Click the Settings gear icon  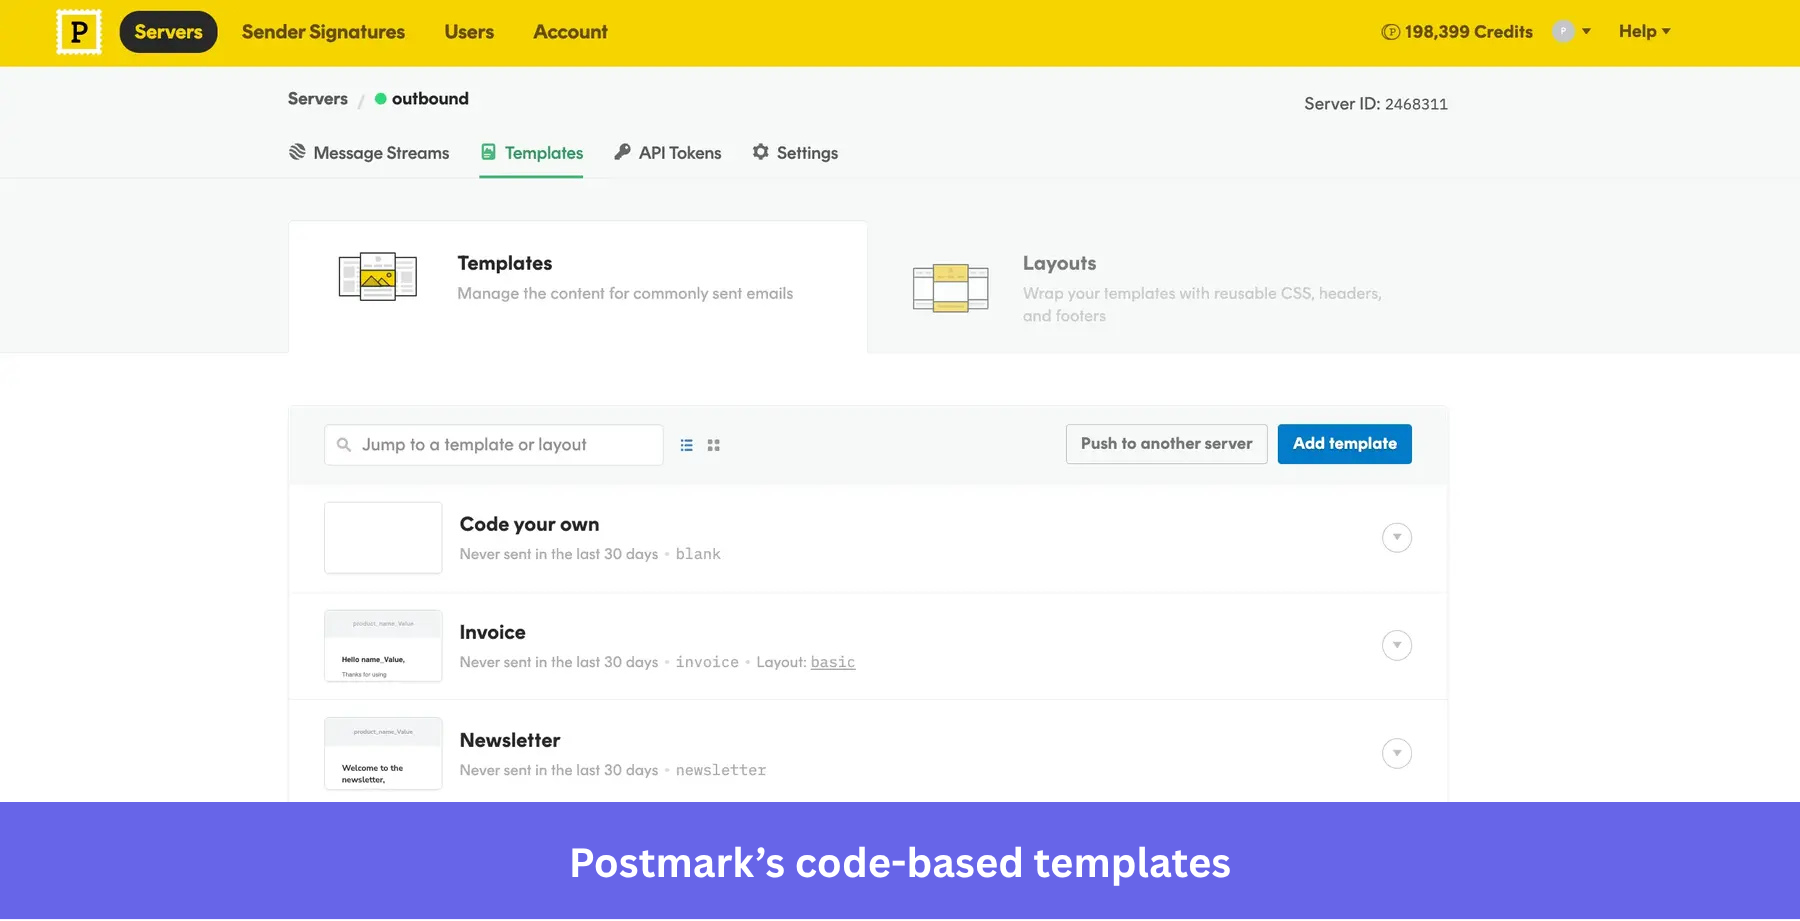(761, 152)
